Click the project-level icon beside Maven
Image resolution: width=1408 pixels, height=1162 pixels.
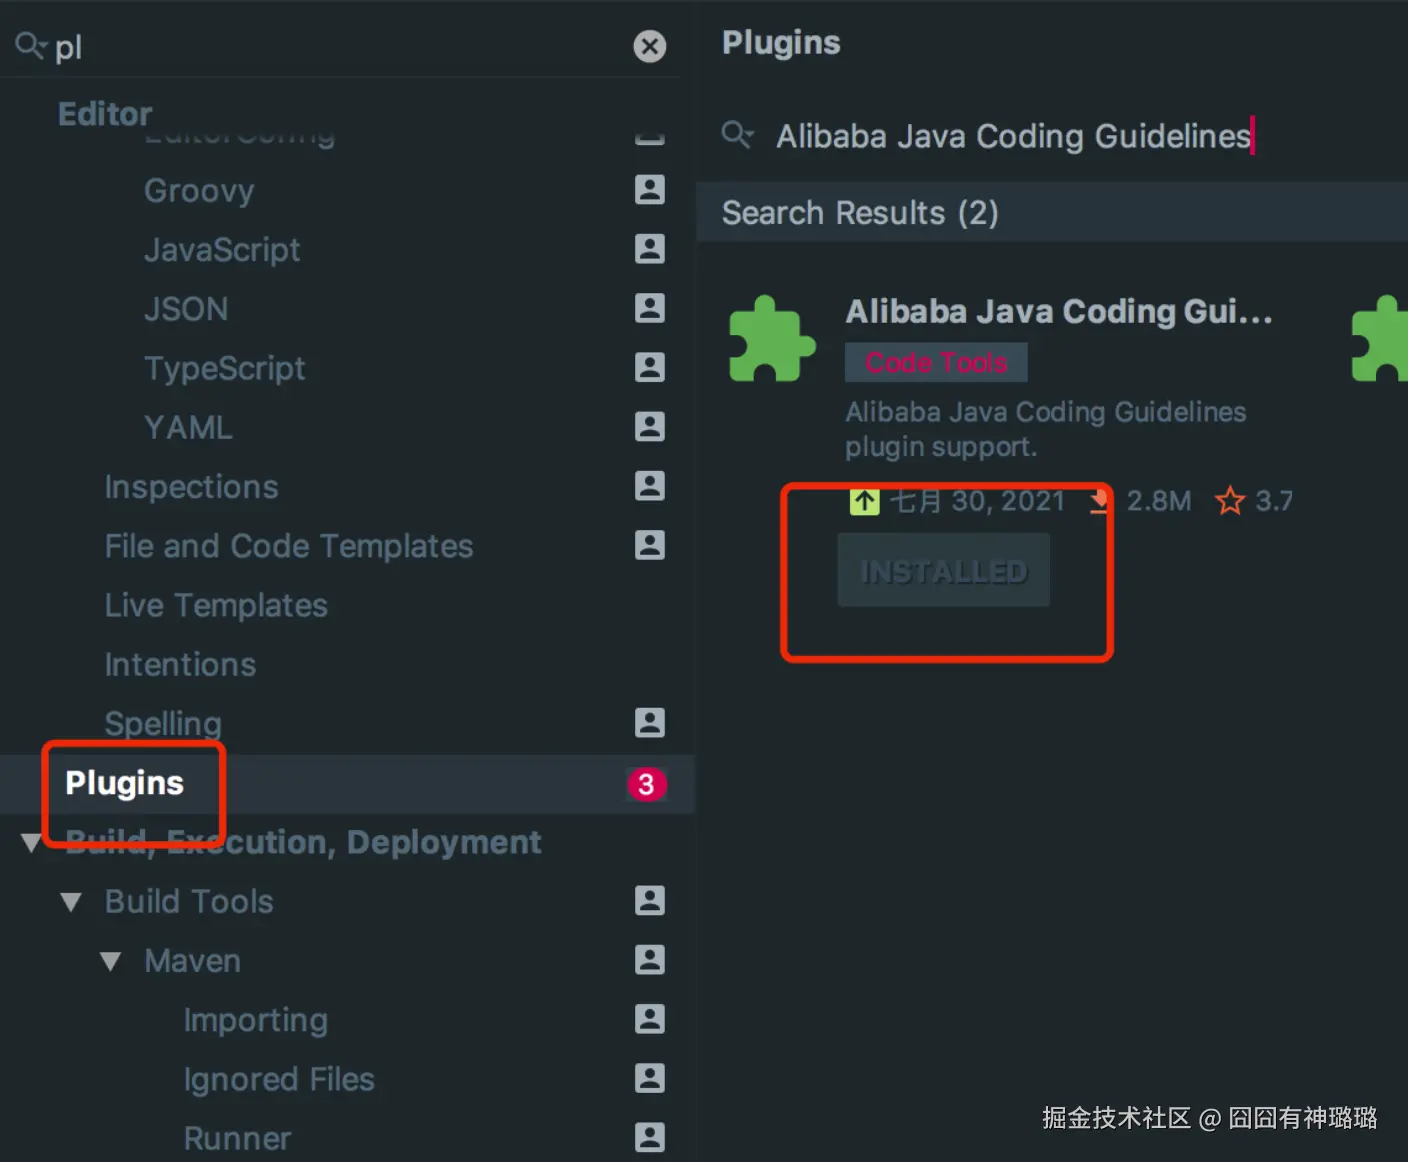[650, 960]
